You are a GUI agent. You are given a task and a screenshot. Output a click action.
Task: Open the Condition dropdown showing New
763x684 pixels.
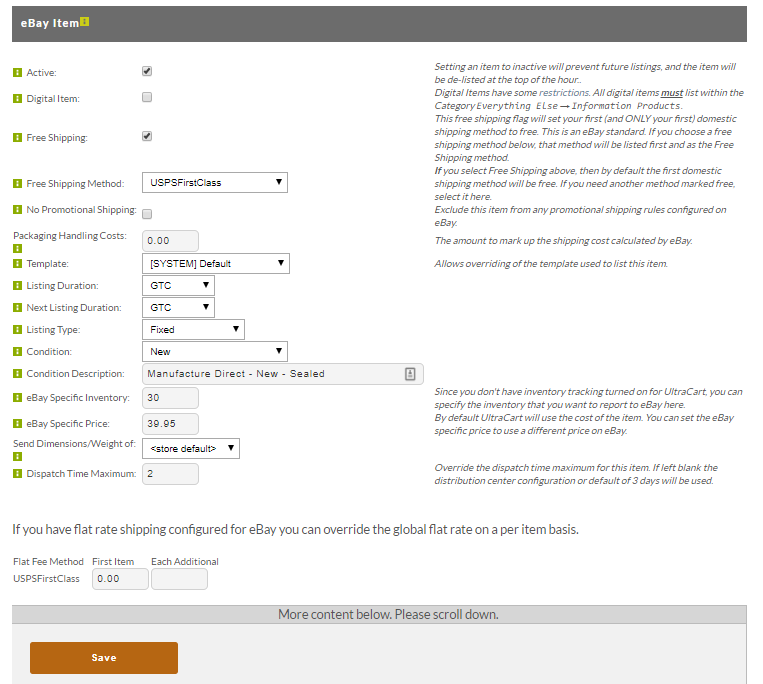[215, 351]
